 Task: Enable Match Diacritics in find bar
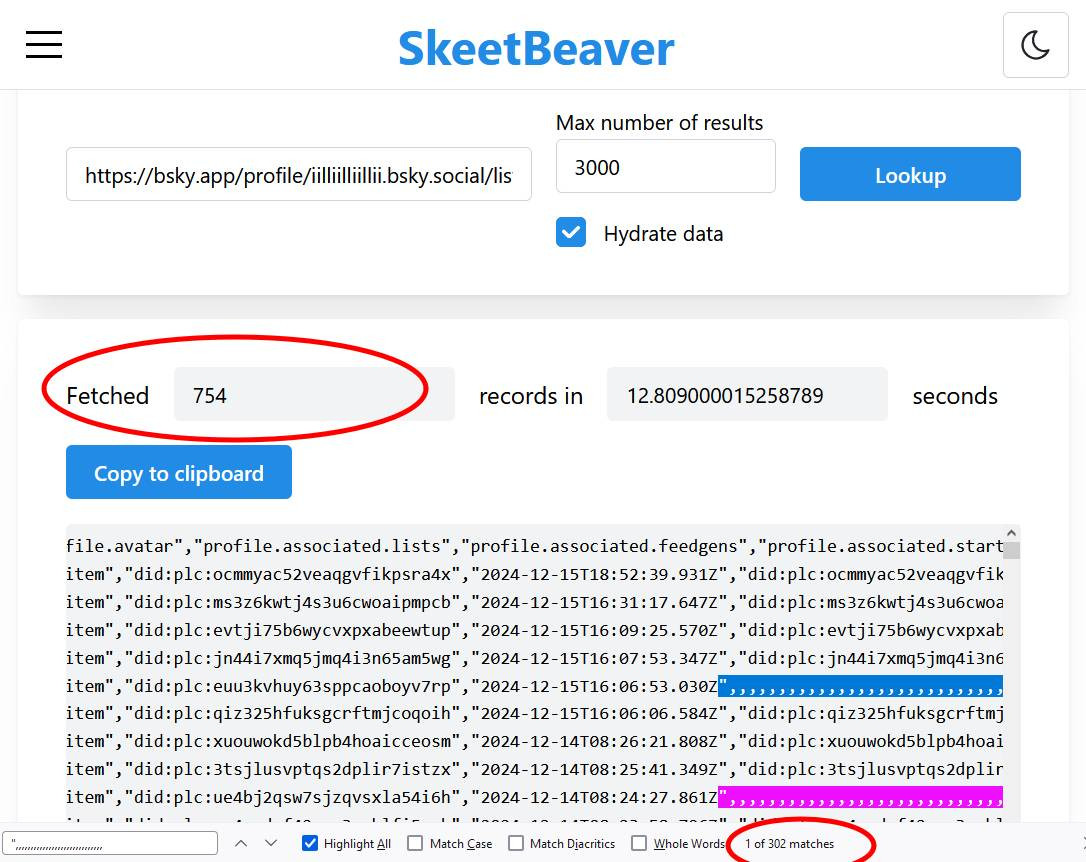click(x=516, y=843)
